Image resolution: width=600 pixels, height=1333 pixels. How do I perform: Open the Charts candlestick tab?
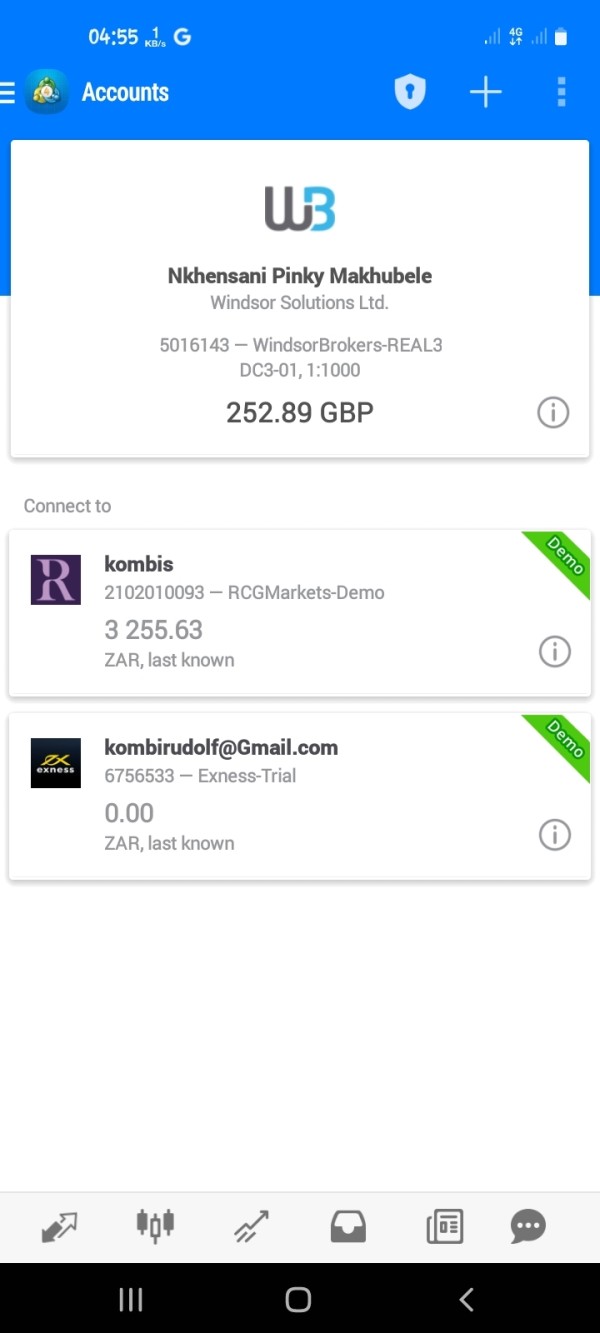155,1225
